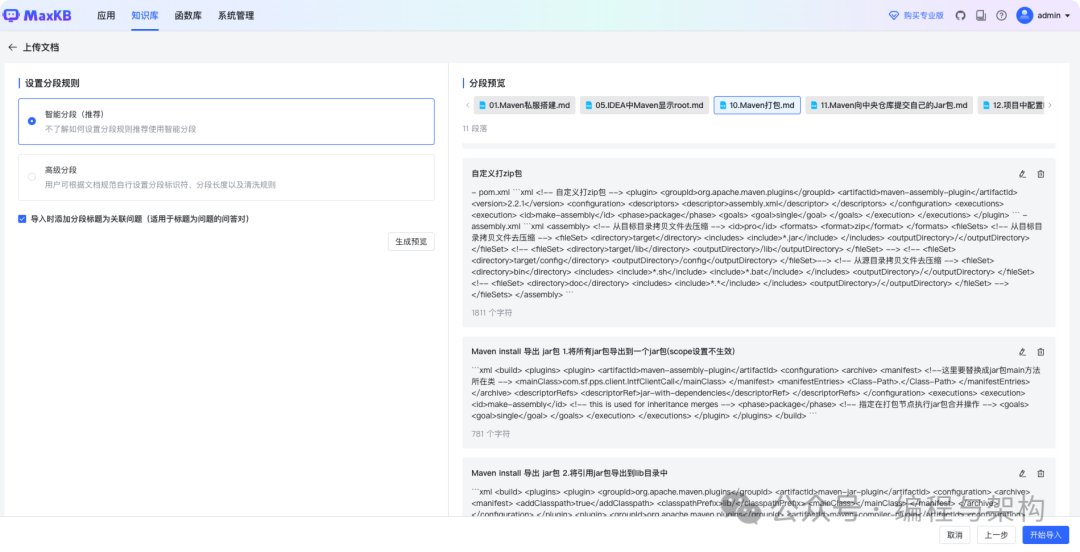Click file icon on 01.Maven私服搭建.md tab
1080x552 pixels.
point(482,105)
